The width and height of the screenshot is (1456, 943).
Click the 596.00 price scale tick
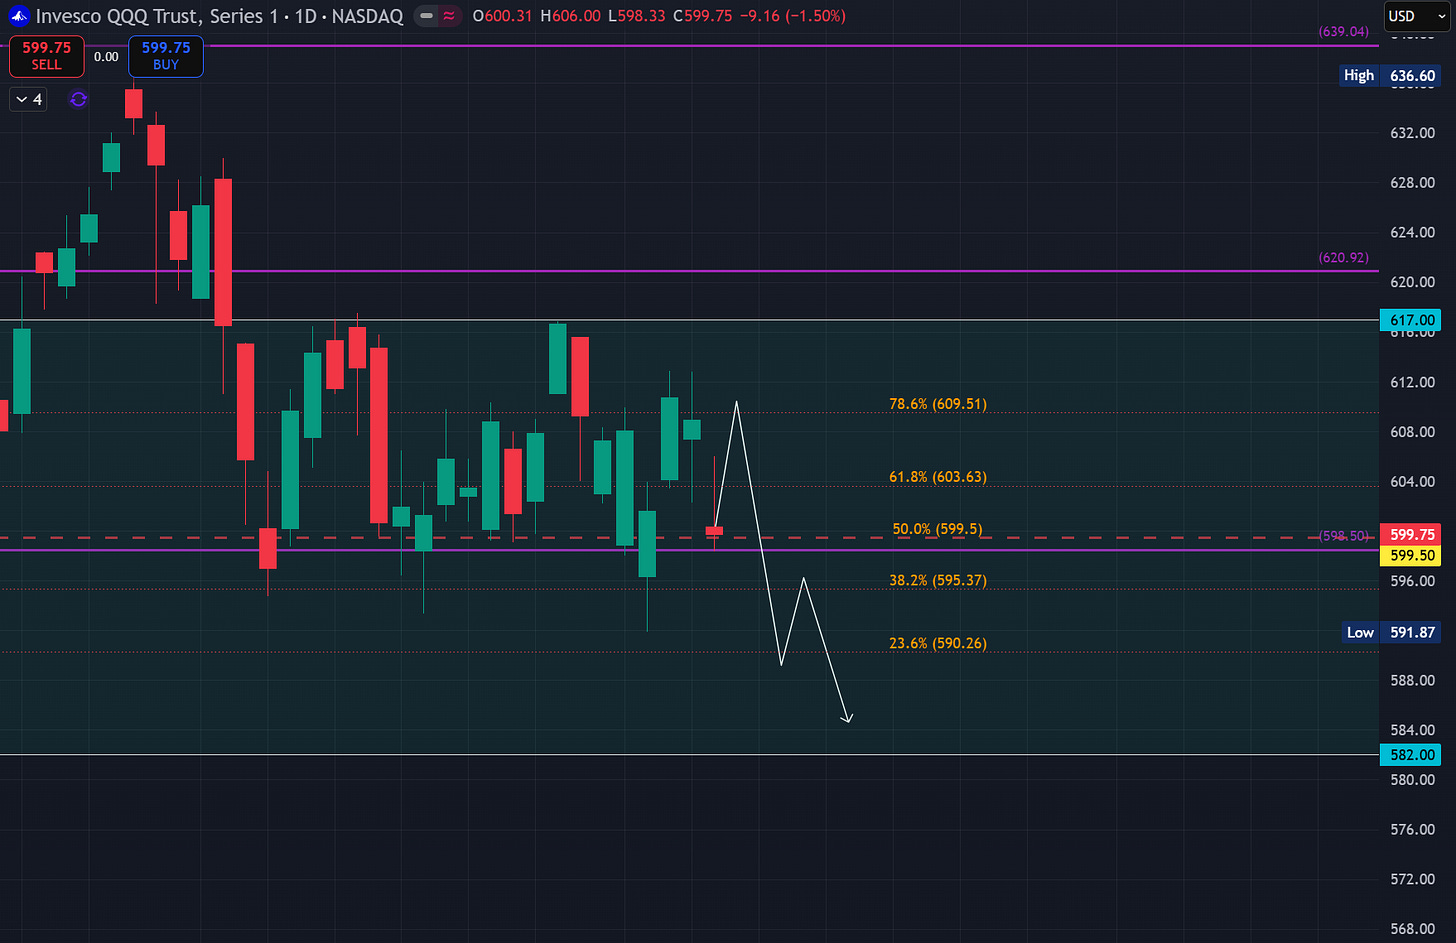click(x=1412, y=581)
